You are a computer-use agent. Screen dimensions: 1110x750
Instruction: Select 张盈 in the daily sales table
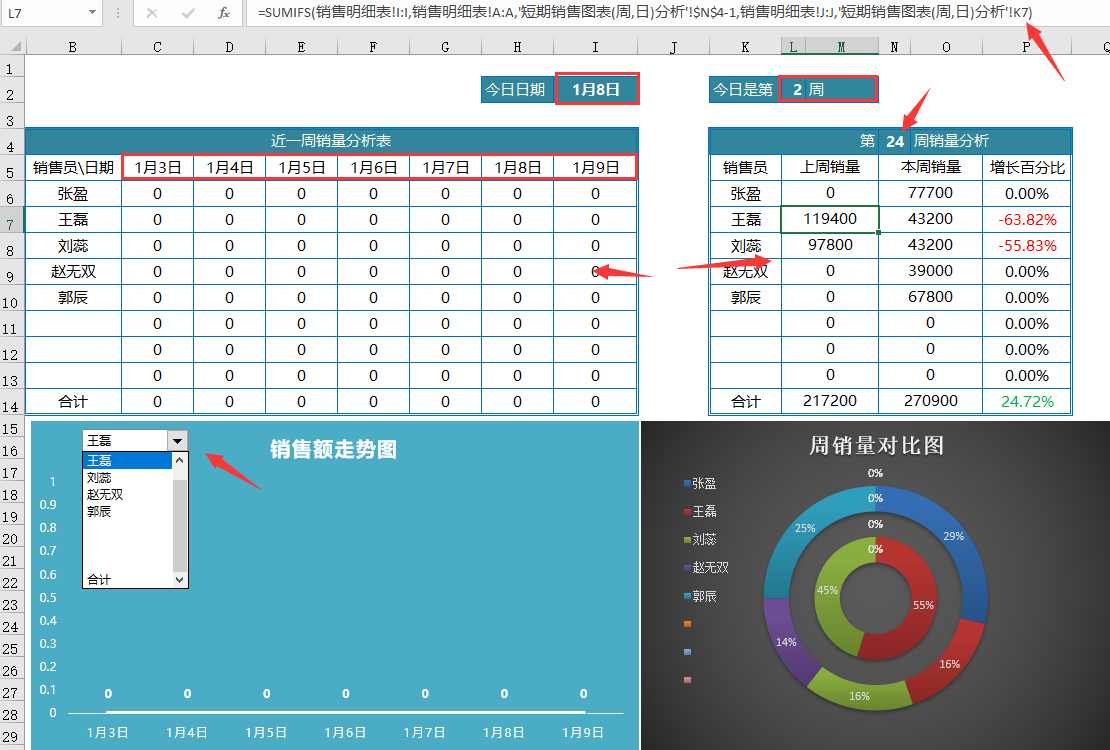pyautogui.click(x=73, y=193)
